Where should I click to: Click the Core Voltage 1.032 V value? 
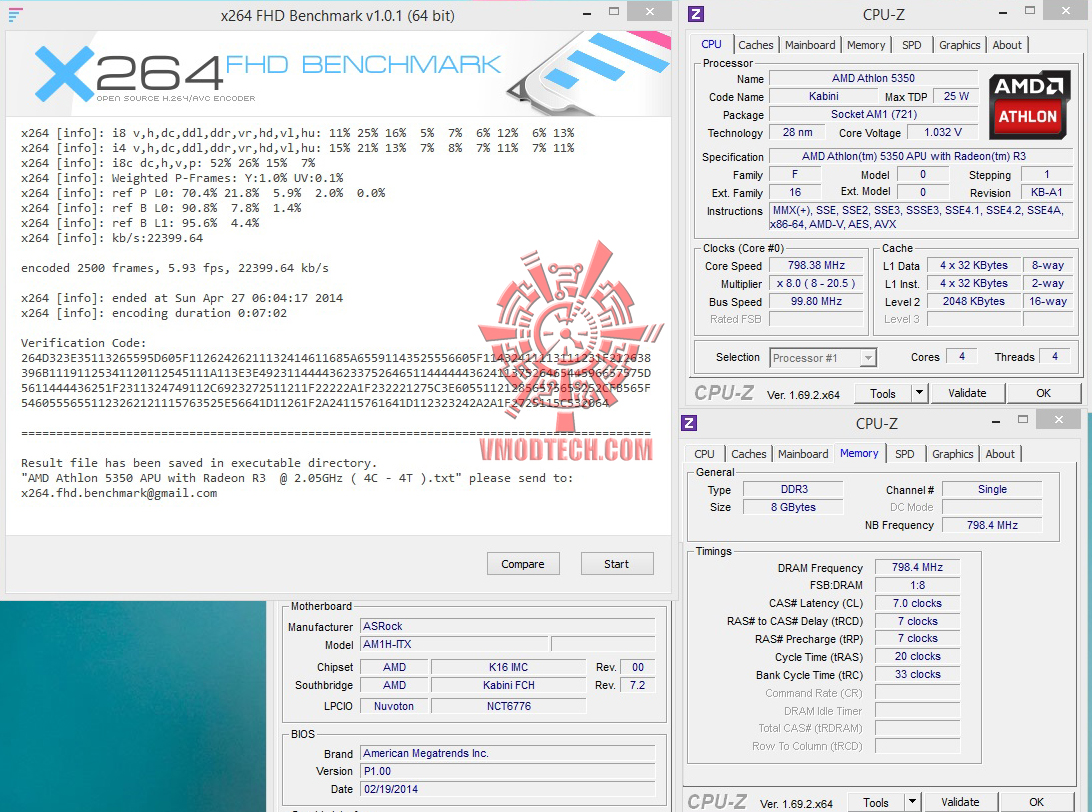point(943,132)
